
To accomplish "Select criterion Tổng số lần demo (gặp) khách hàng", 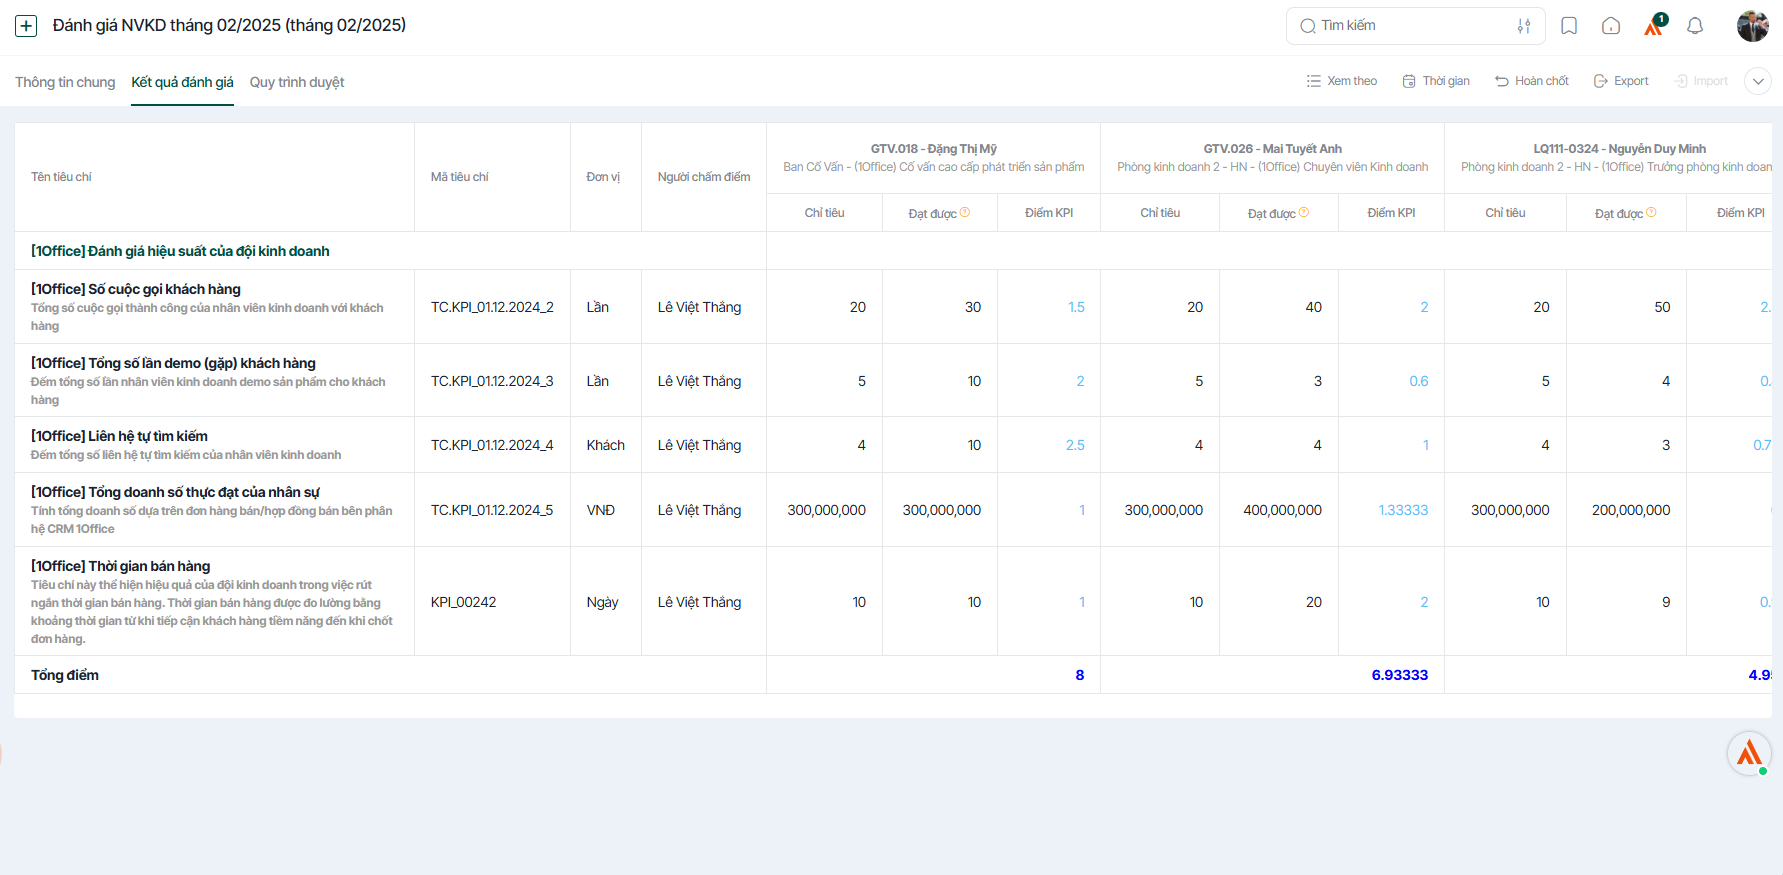I will point(173,363).
